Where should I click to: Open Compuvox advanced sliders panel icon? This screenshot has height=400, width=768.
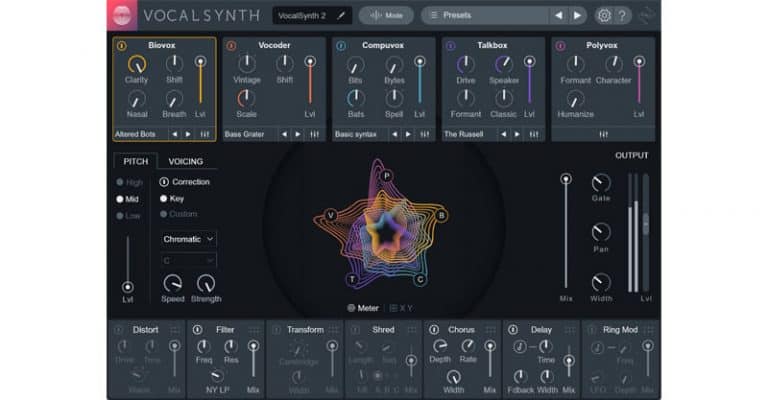click(x=425, y=134)
